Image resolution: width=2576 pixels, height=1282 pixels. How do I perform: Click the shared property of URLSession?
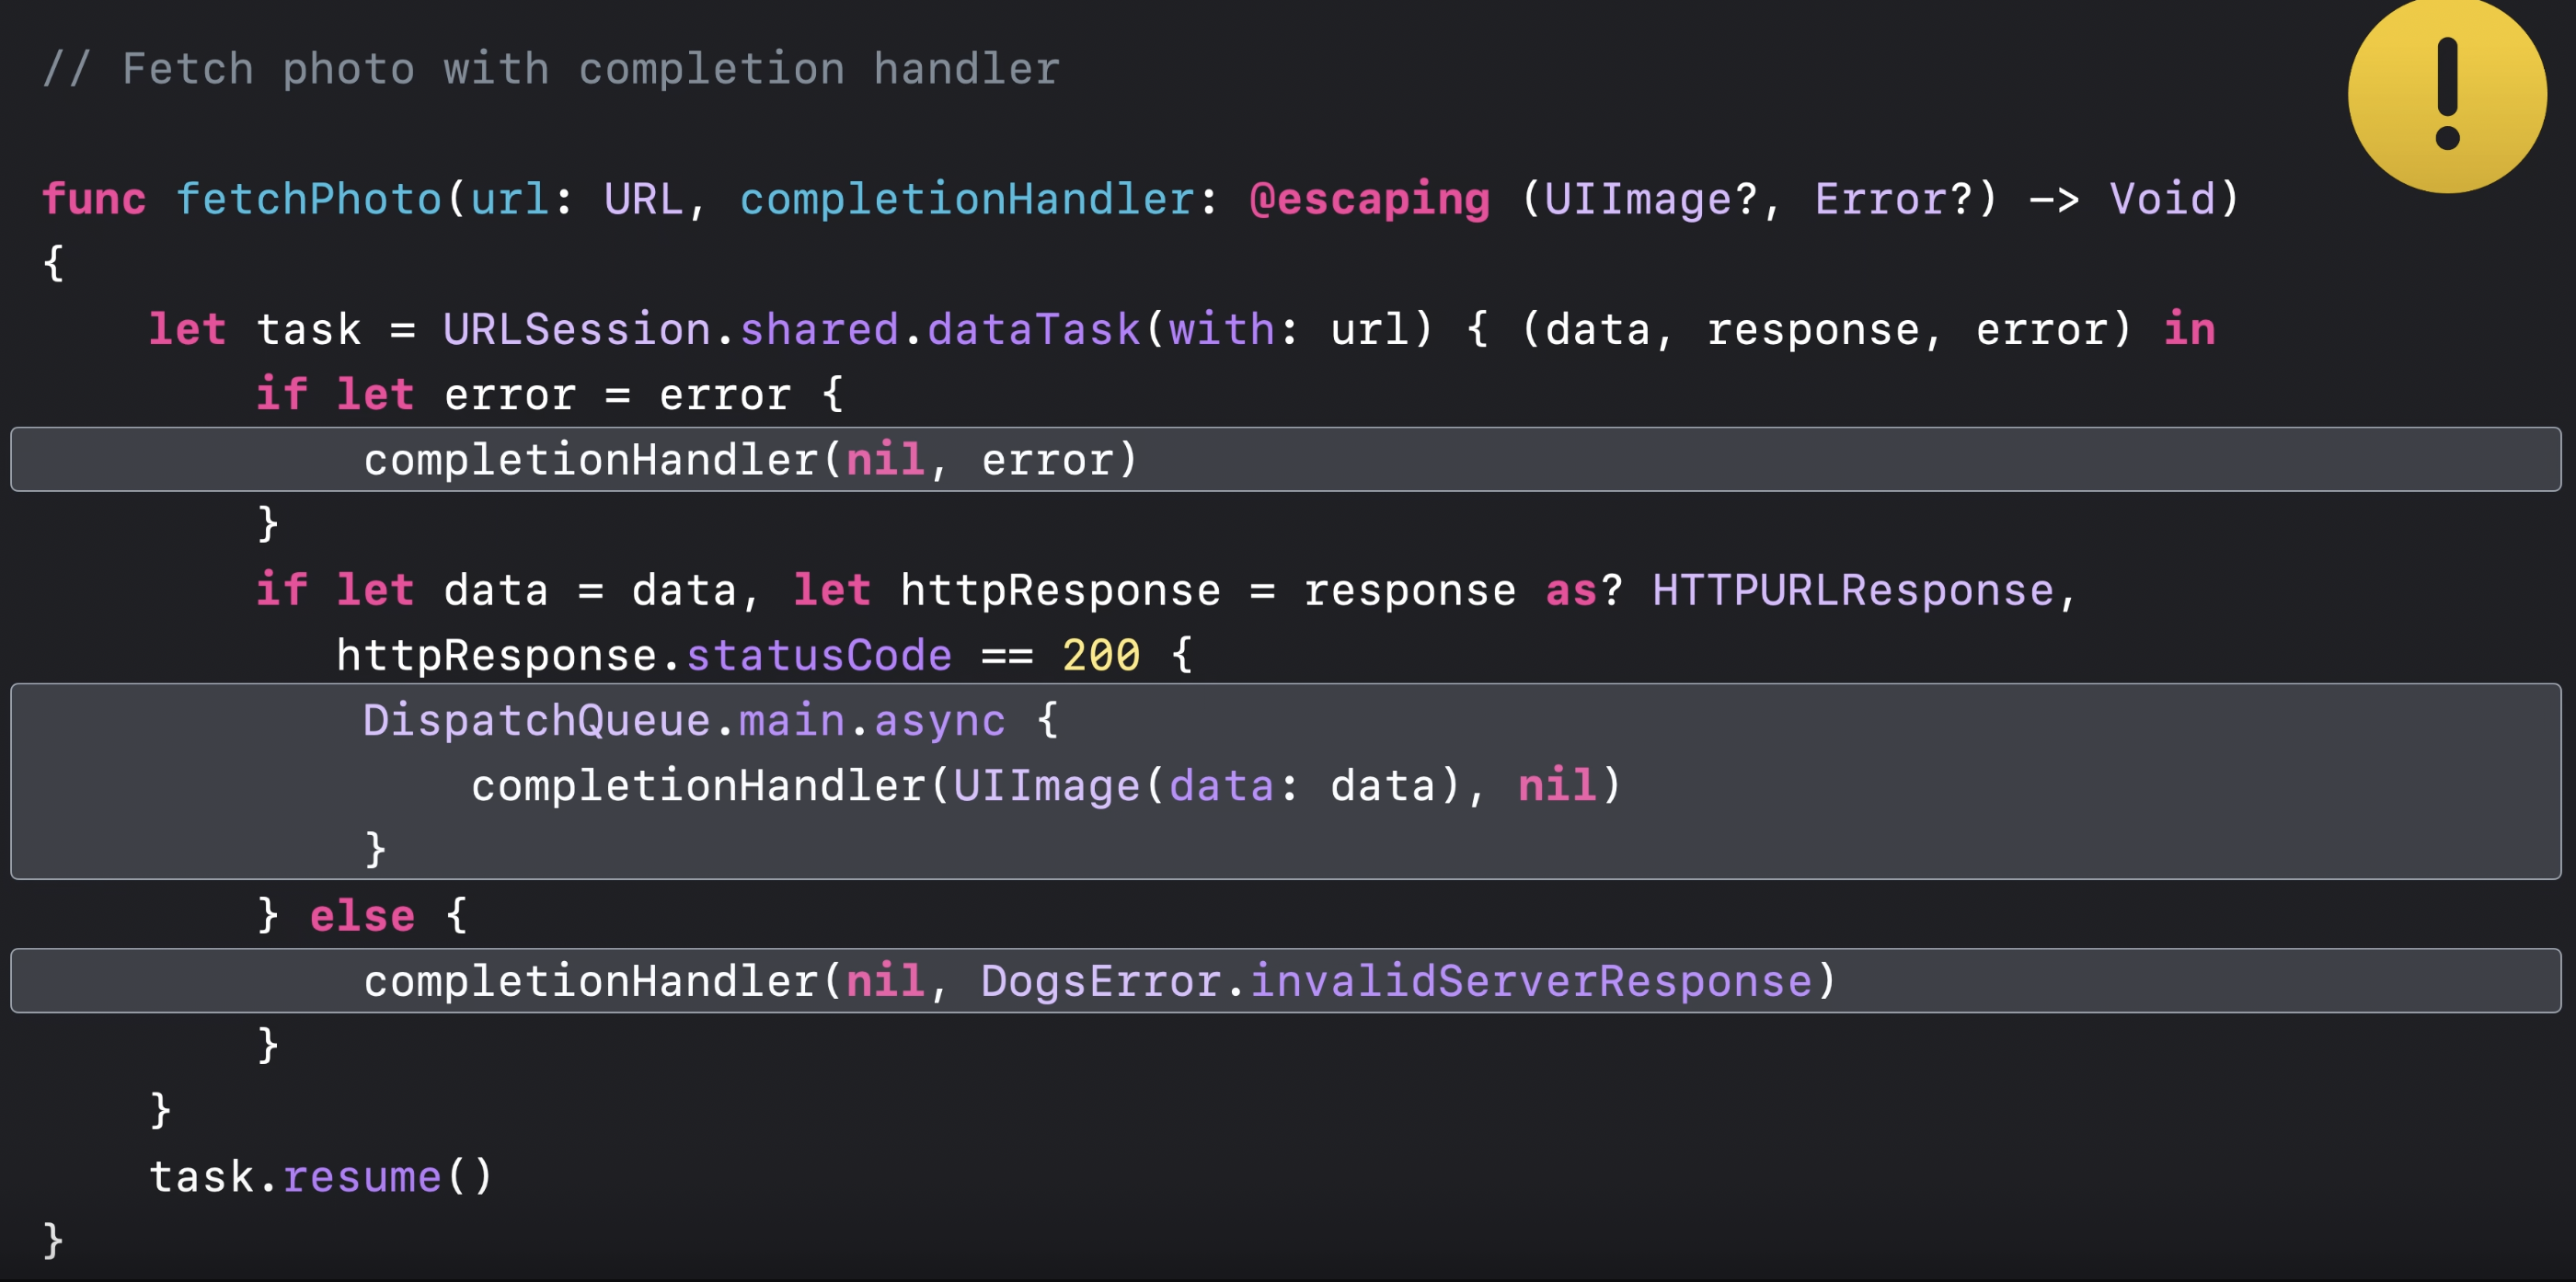pos(818,329)
